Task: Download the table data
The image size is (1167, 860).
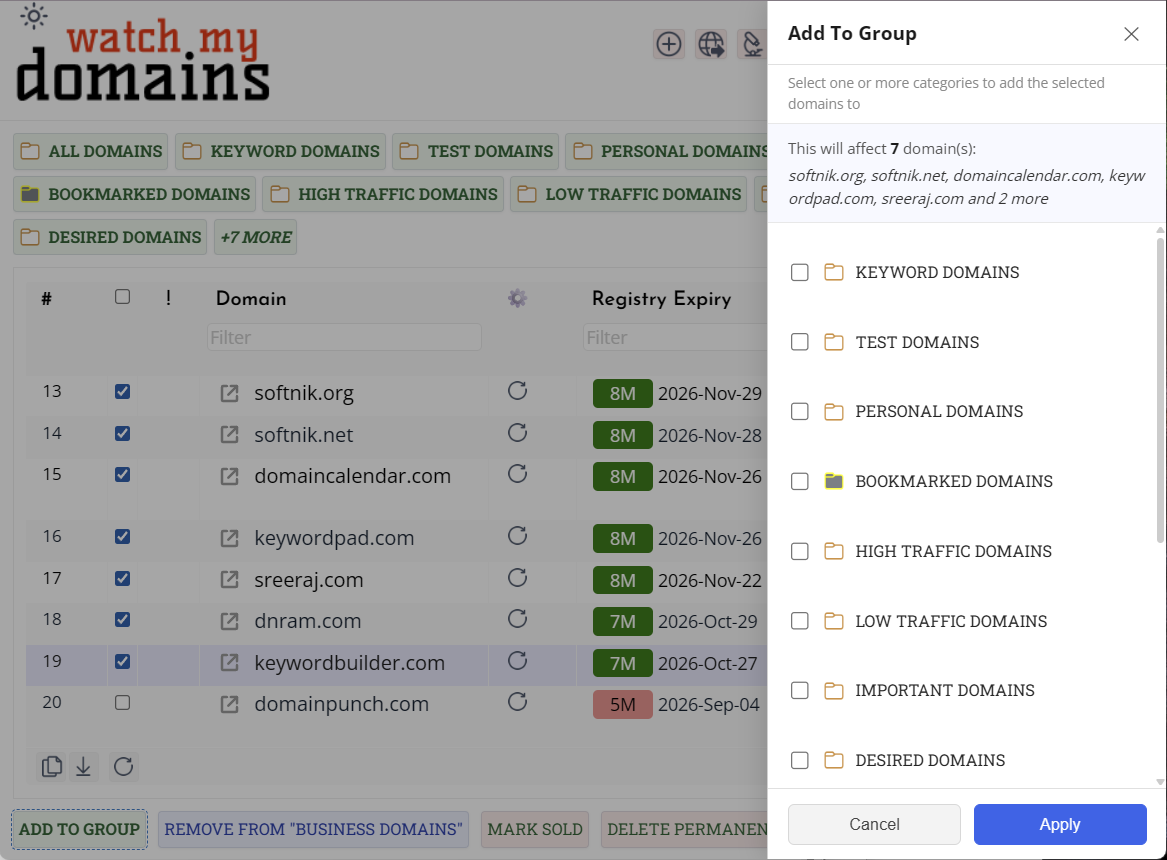Action: pos(84,767)
